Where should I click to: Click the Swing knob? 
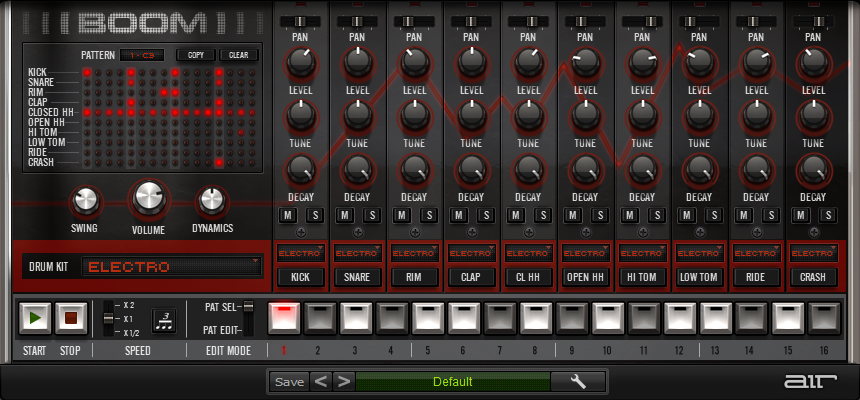tap(86, 200)
